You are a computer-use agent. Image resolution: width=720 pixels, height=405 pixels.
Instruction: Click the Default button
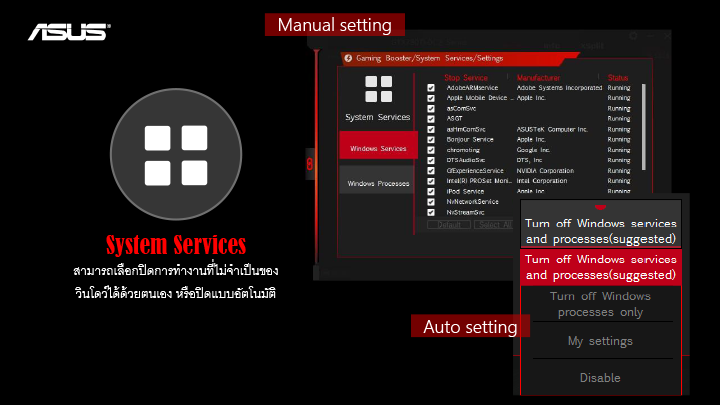click(x=449, y=225)
